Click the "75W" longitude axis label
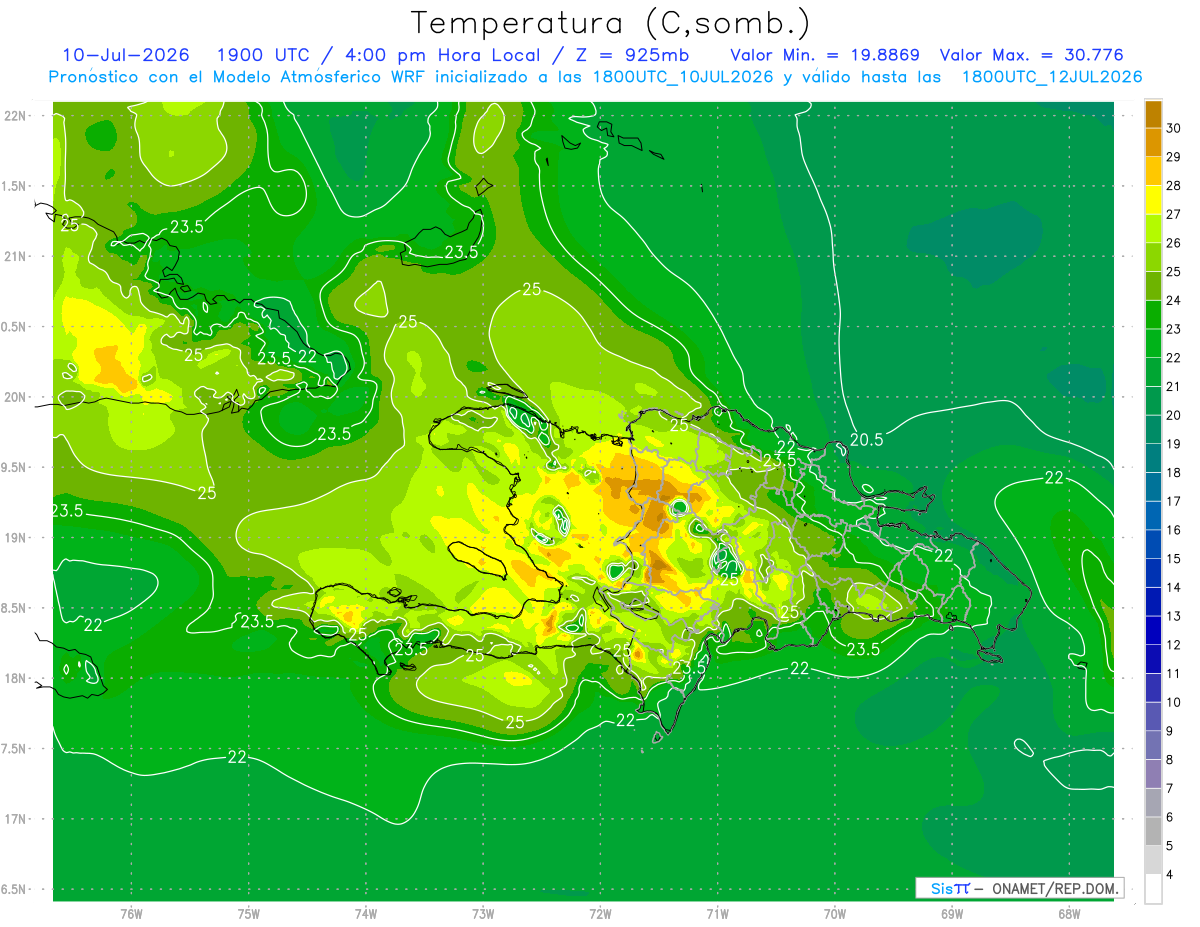The width and height of the screenshot is (1200, 927). (x=249, y=913)
